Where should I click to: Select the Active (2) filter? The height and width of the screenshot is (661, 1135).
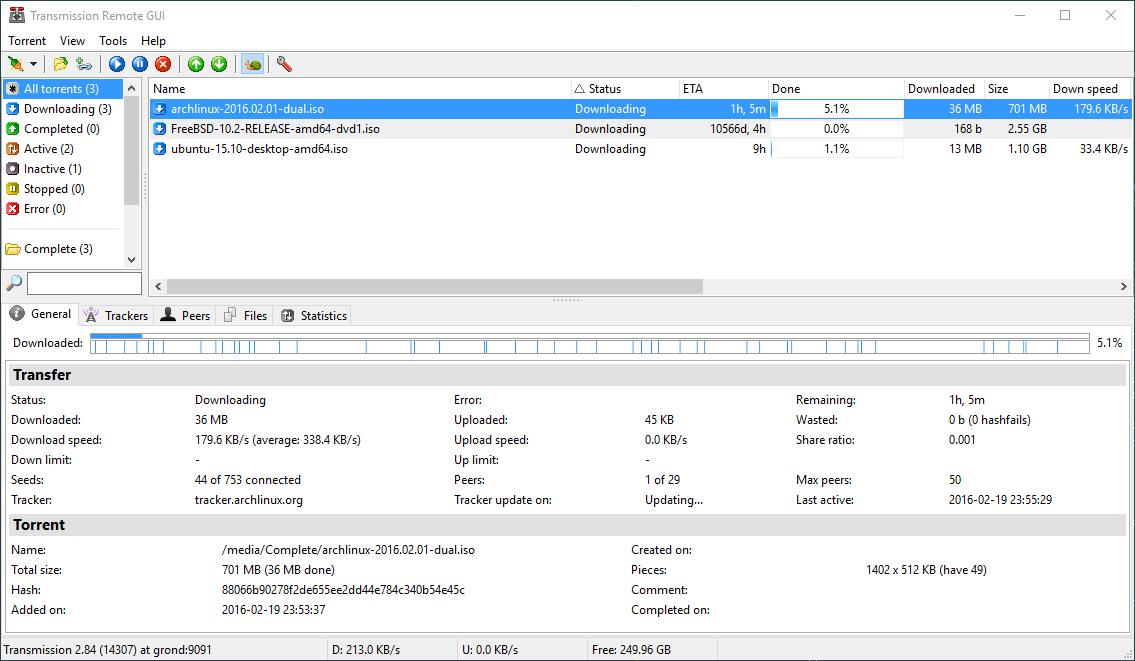(x=62, y=149)
